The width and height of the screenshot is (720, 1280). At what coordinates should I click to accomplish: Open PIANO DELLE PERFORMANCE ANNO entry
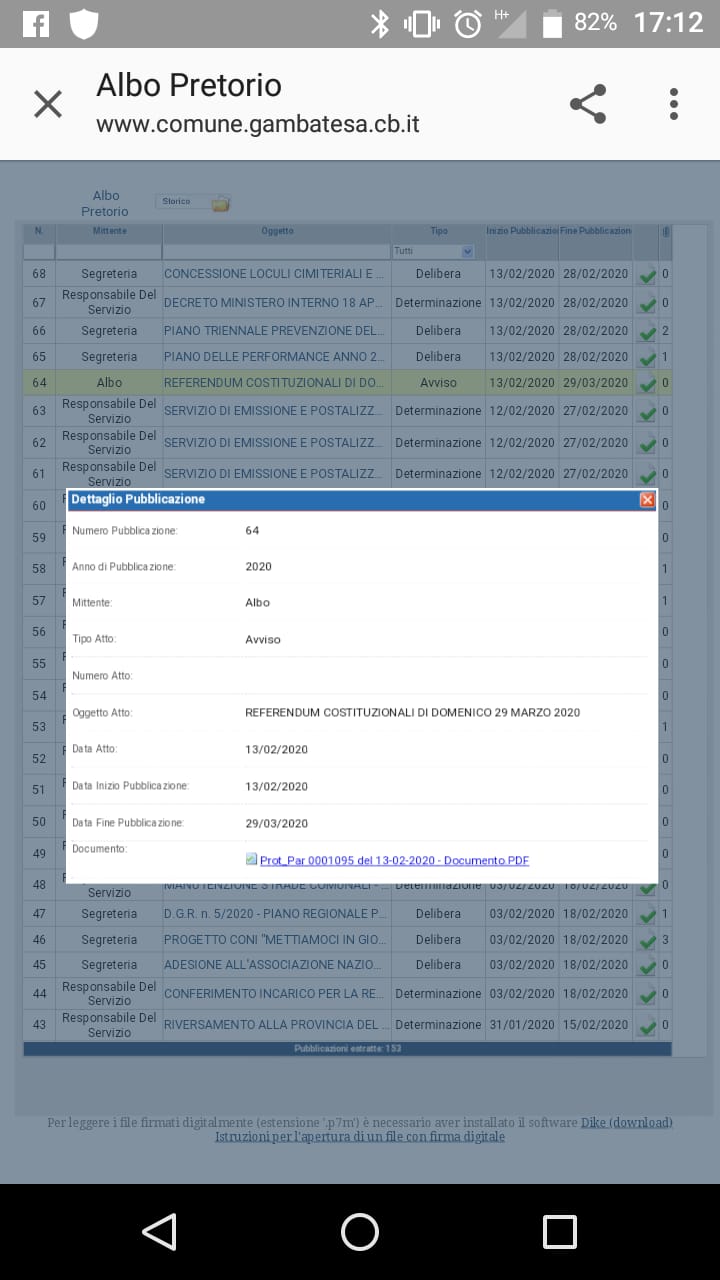click(274, 357)
